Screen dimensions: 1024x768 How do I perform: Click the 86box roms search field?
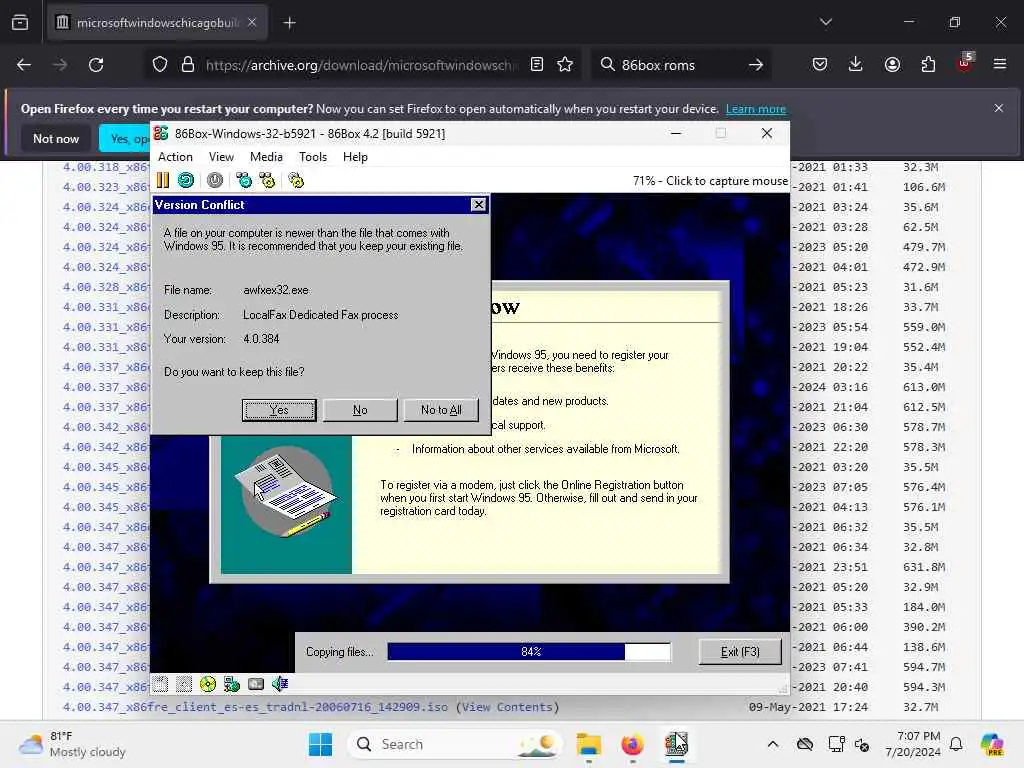point(679,65)
